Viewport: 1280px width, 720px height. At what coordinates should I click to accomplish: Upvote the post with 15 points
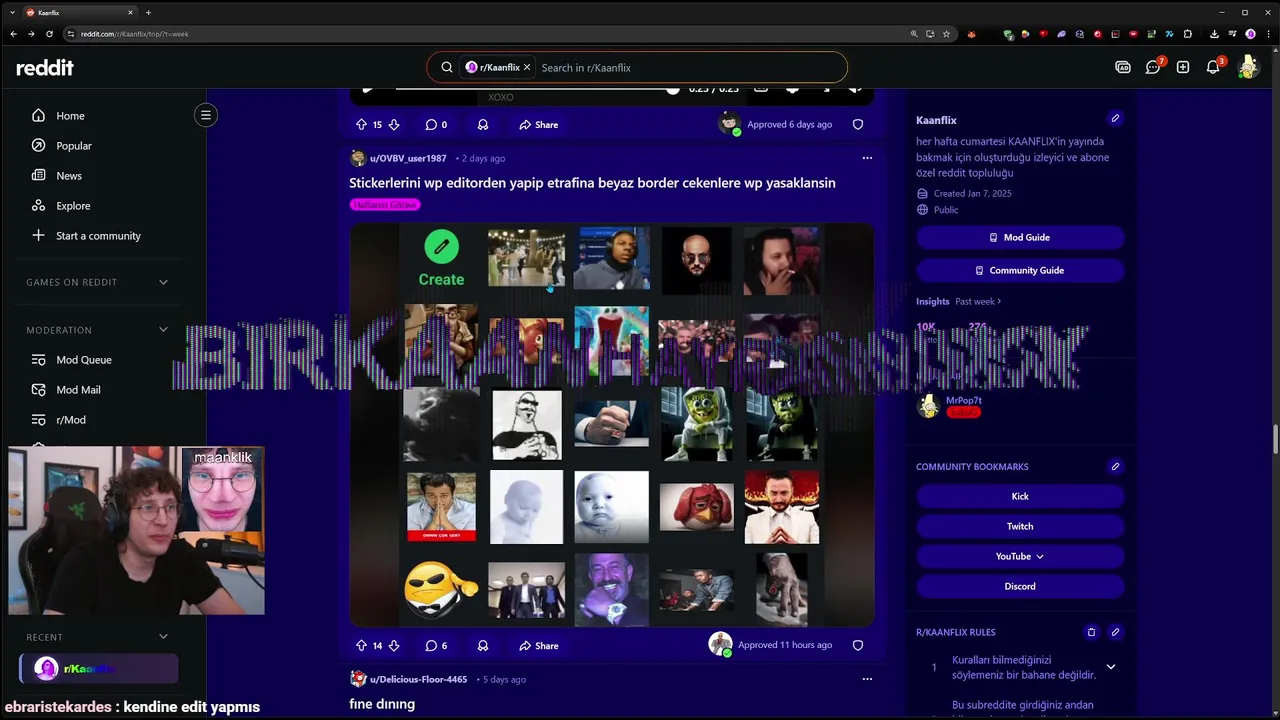tap(361, 125)
